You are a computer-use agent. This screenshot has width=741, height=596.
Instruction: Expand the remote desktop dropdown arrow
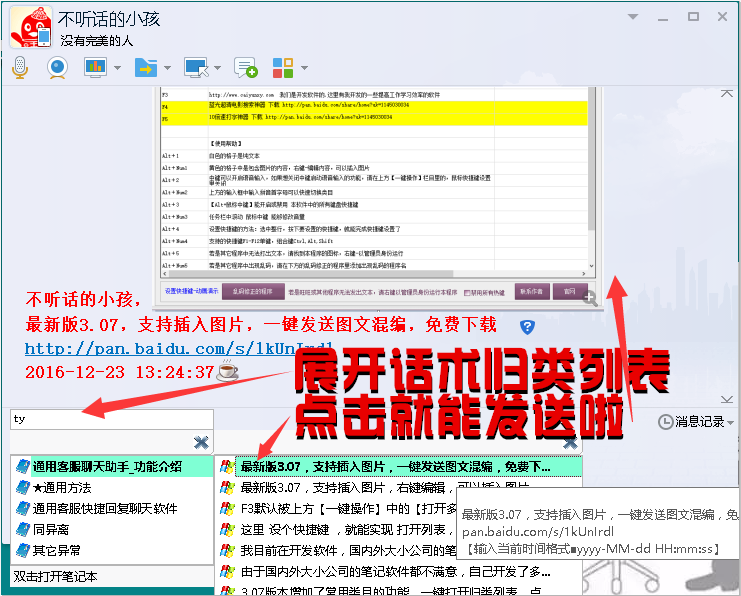[x=217, y=68]
